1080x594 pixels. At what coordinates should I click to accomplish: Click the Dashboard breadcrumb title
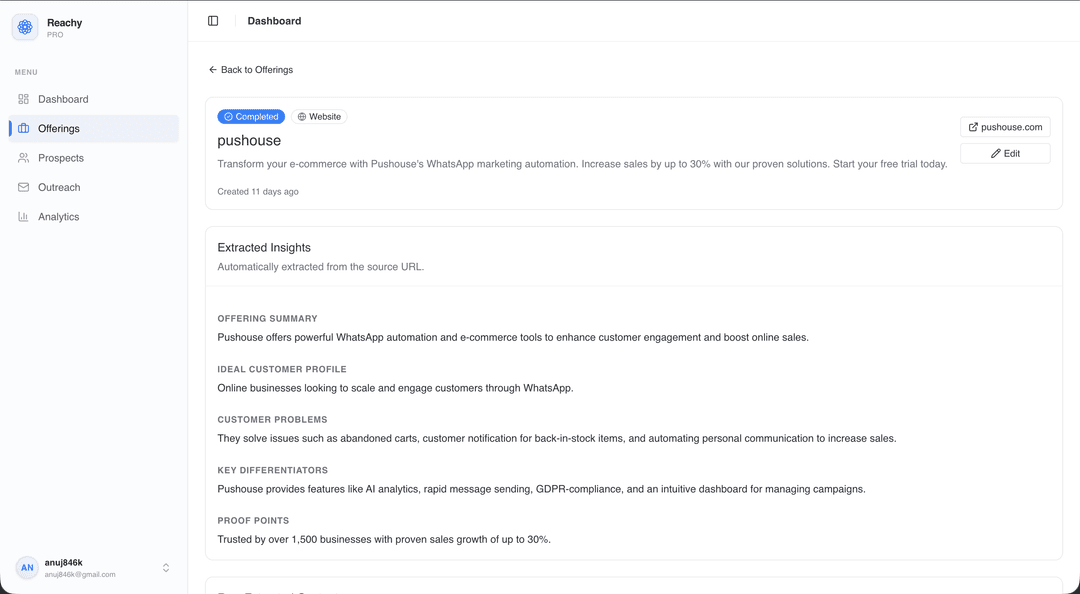[274, 21]
